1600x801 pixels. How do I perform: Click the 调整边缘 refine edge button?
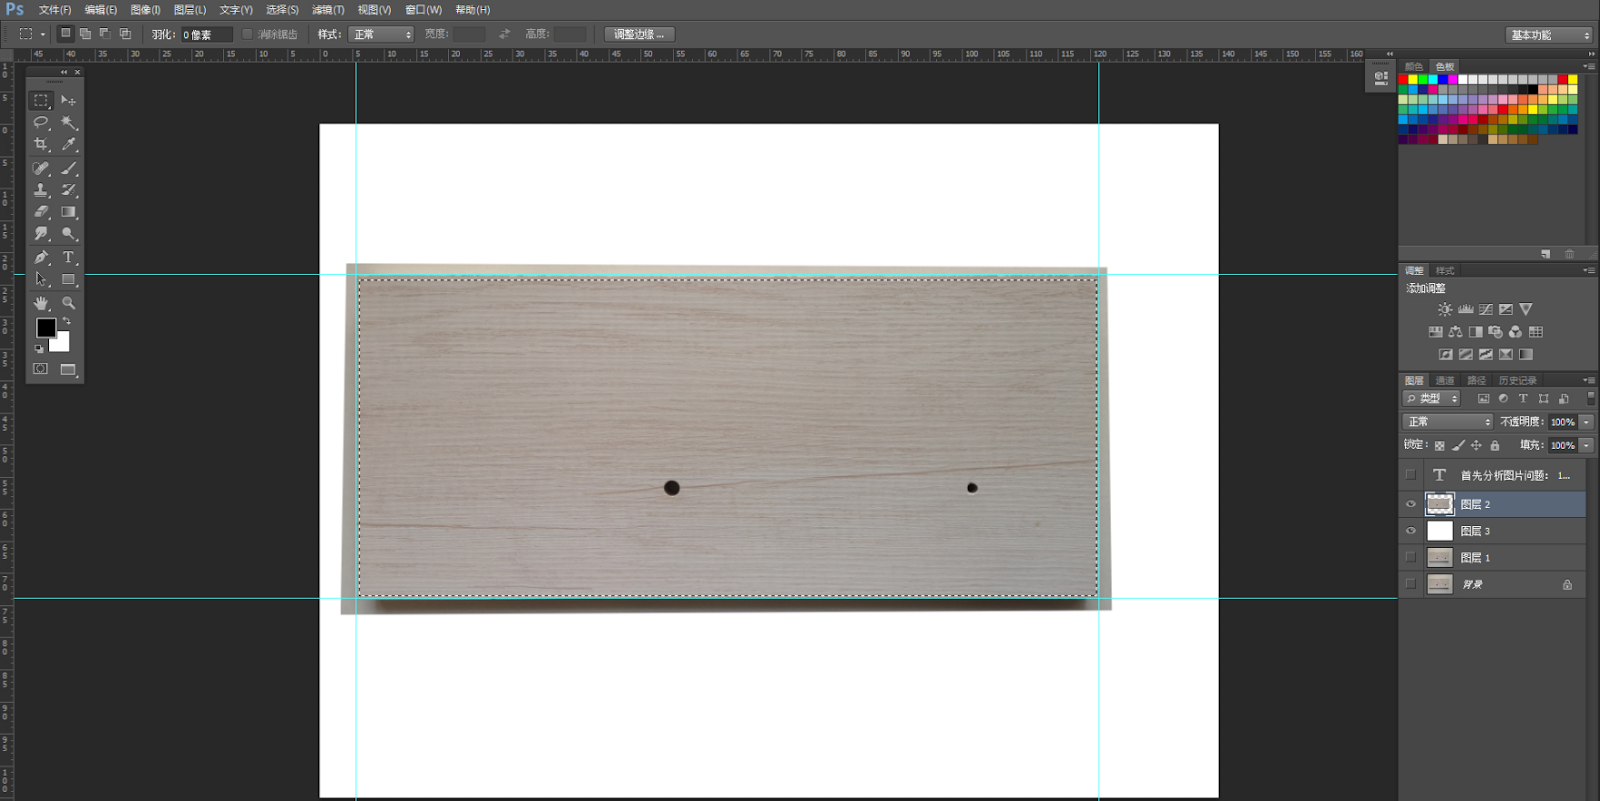pos(639,34)
